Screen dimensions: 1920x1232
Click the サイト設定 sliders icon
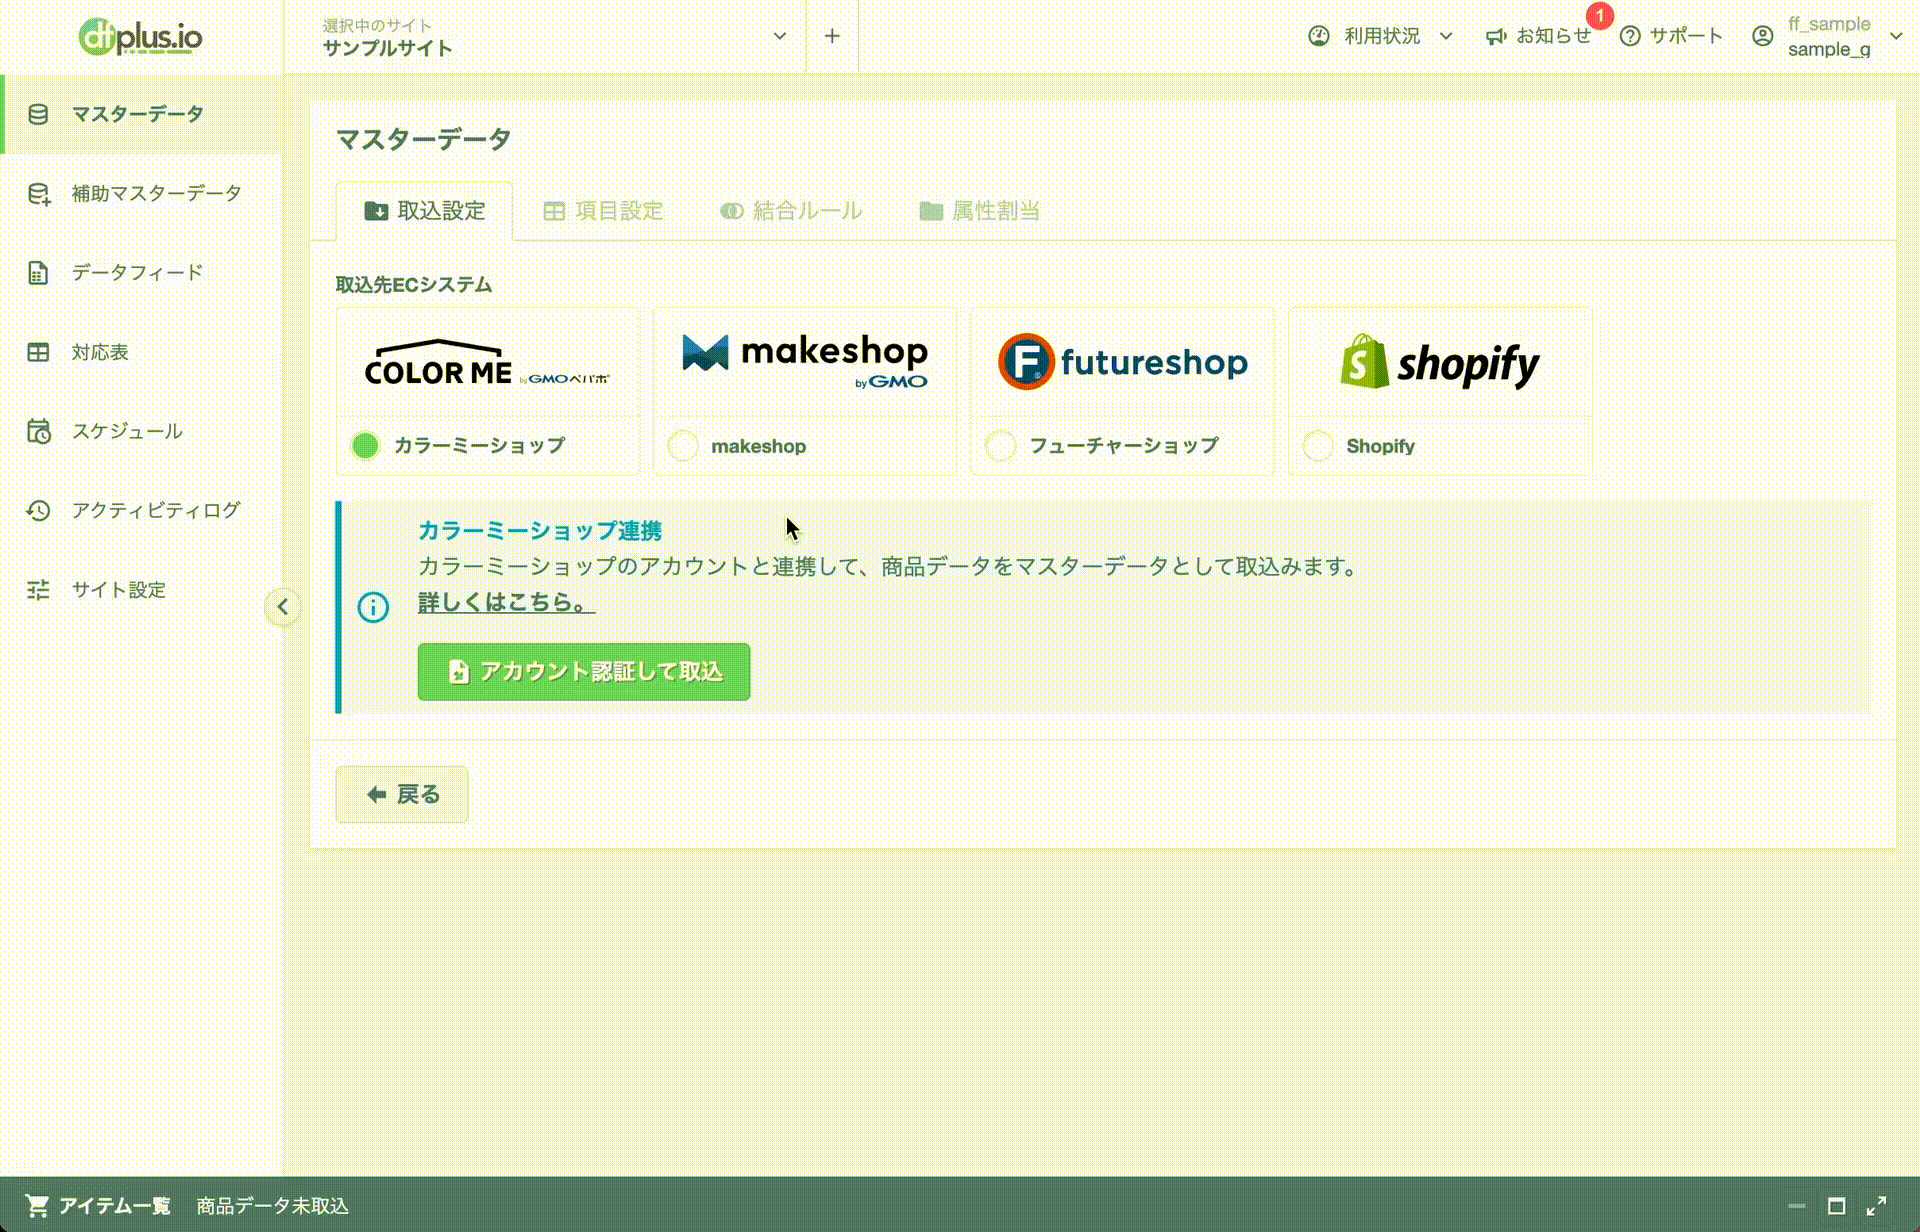click(38, 590)
